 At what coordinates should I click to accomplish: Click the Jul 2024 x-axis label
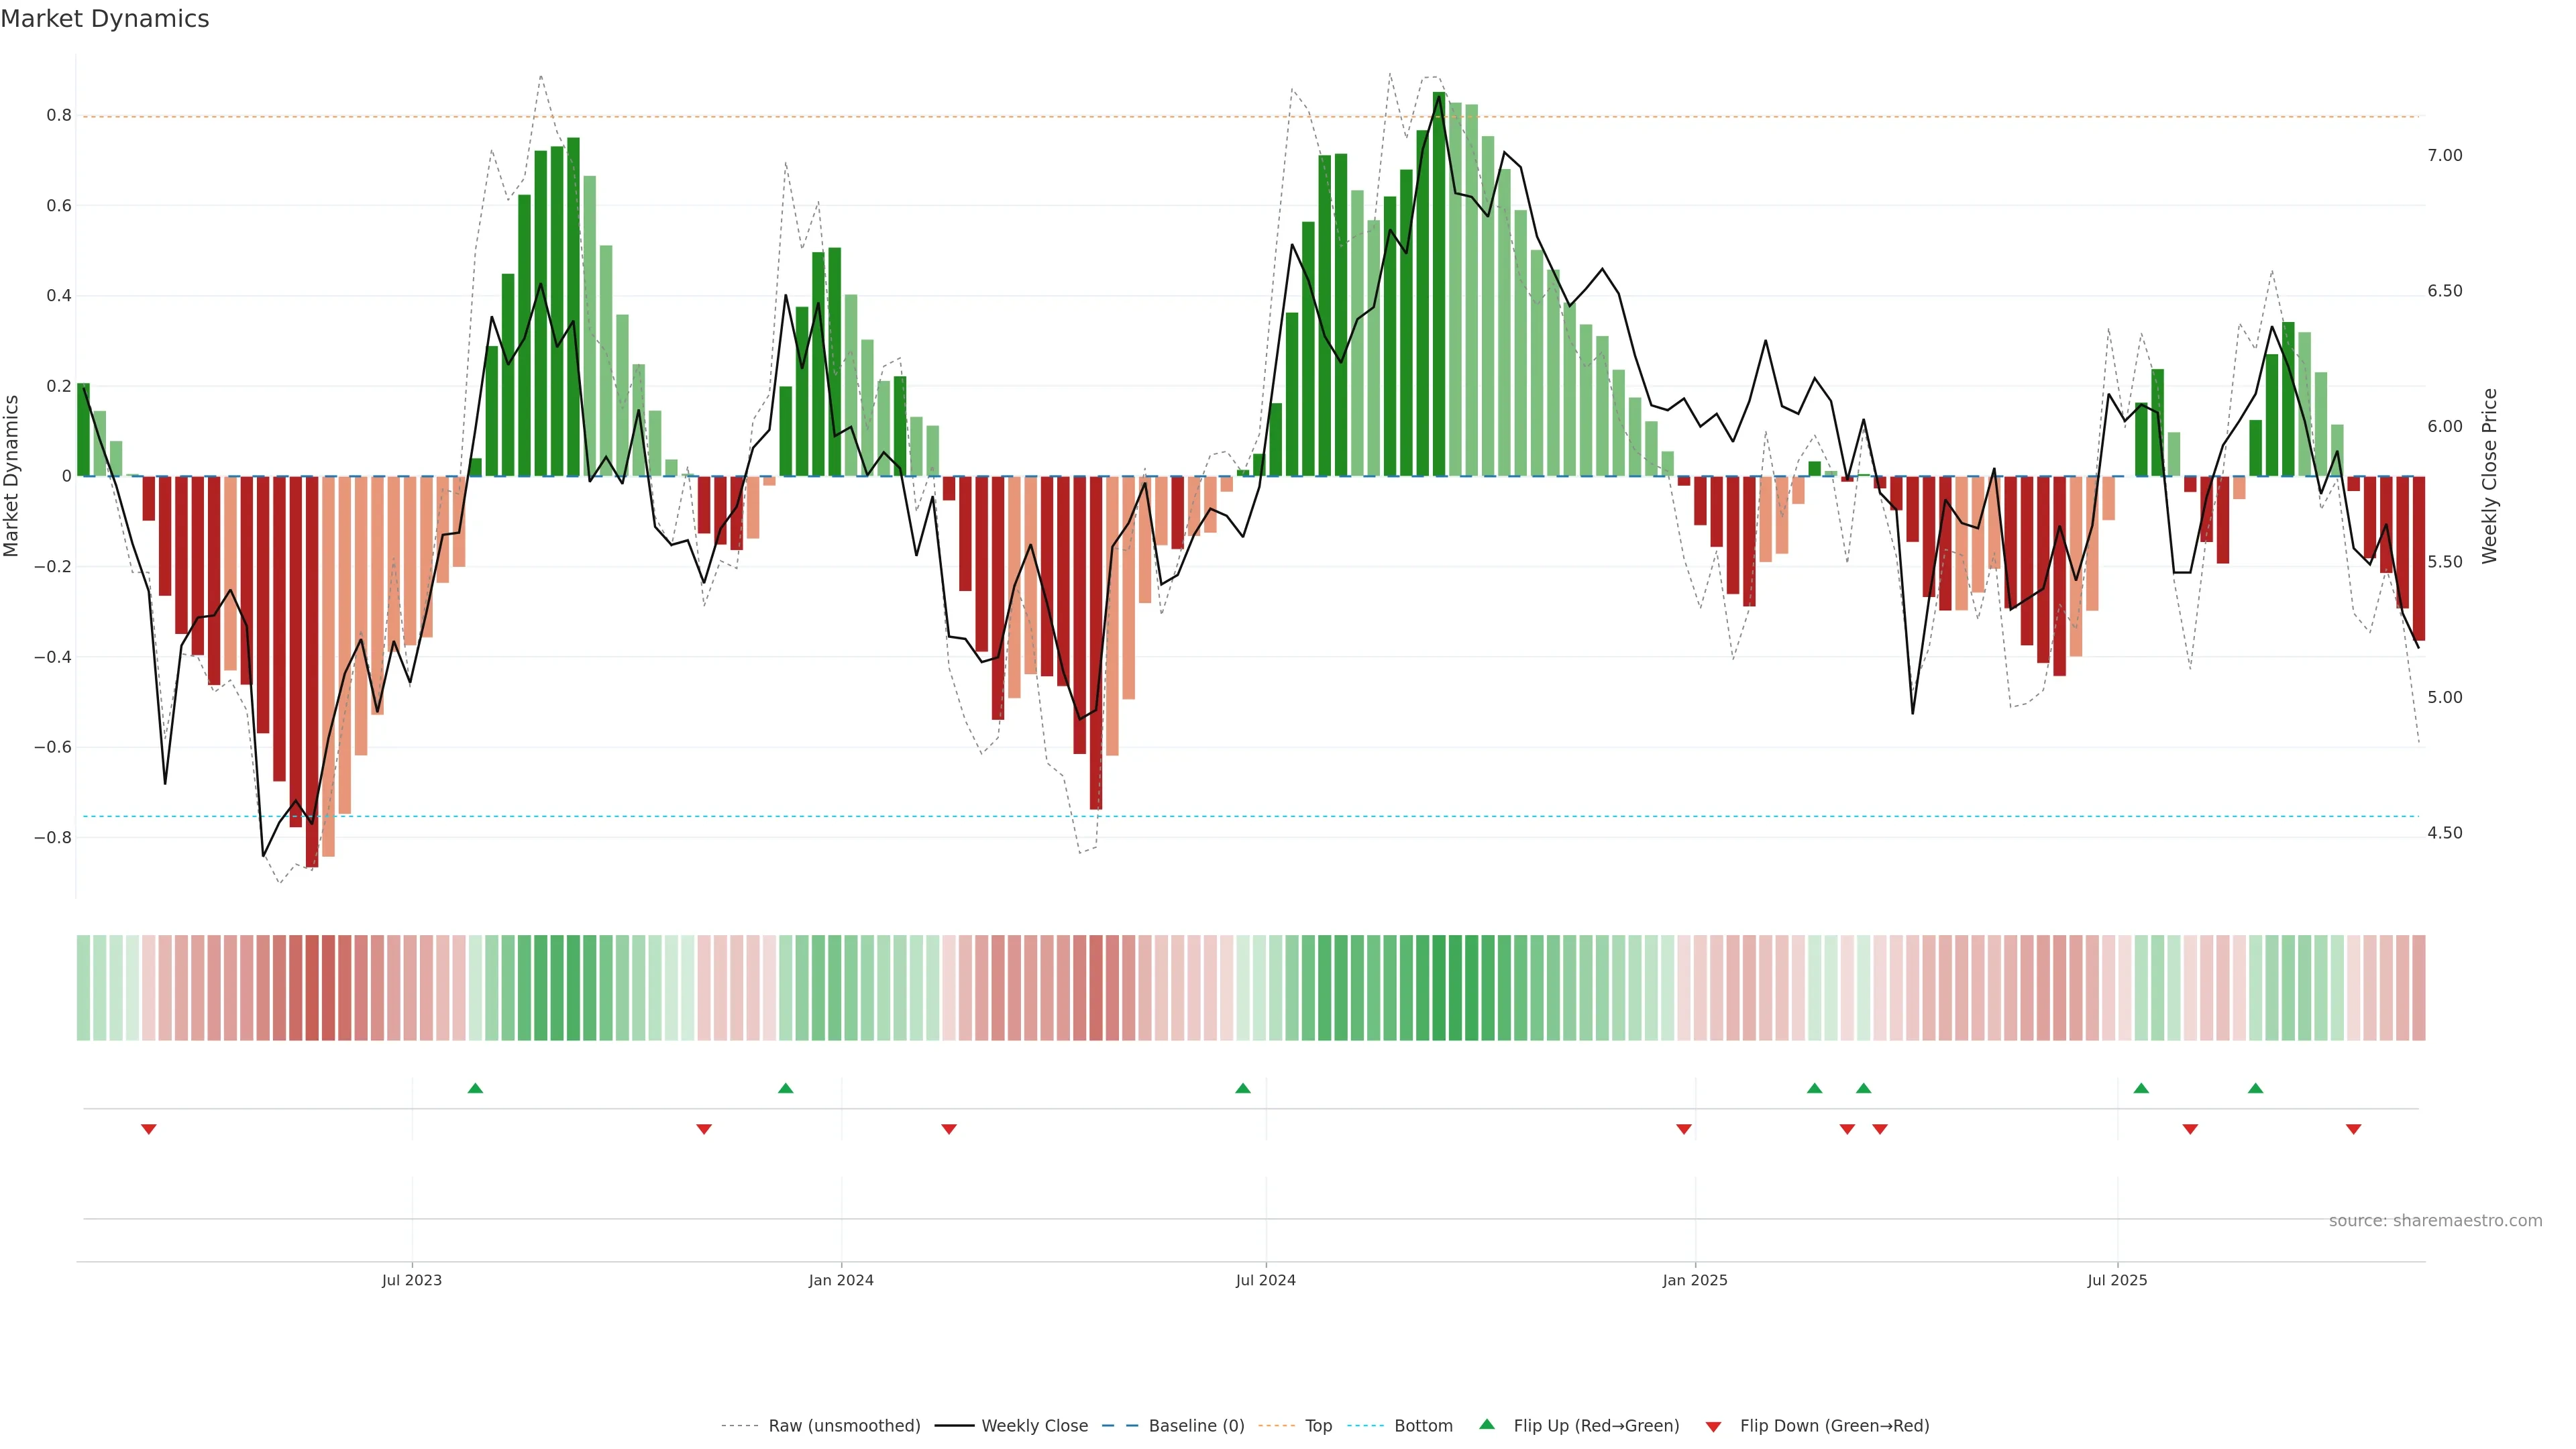pos(1265,1280)
